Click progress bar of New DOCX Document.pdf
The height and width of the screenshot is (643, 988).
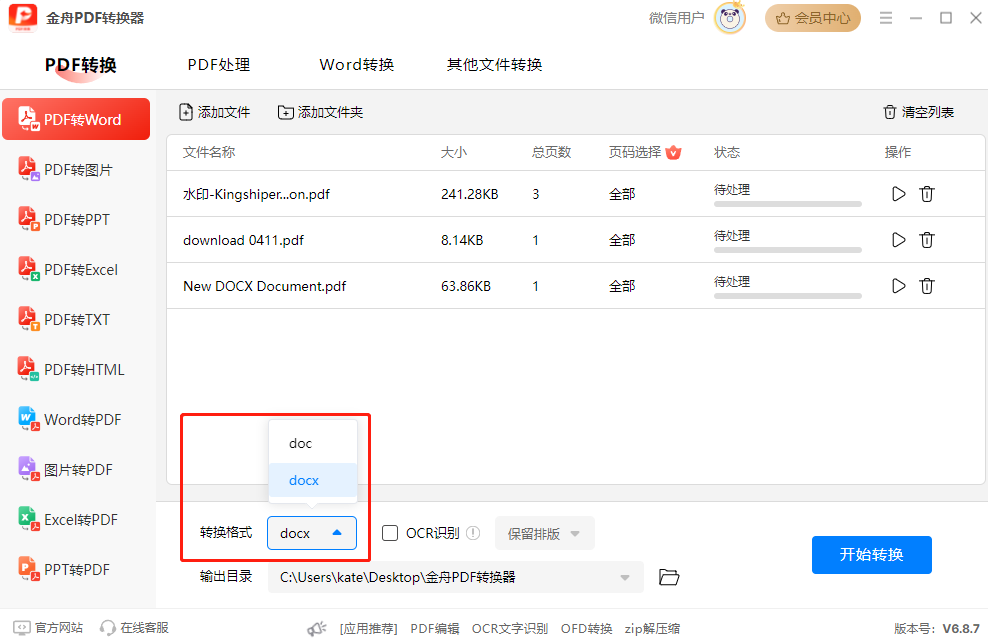788,296
